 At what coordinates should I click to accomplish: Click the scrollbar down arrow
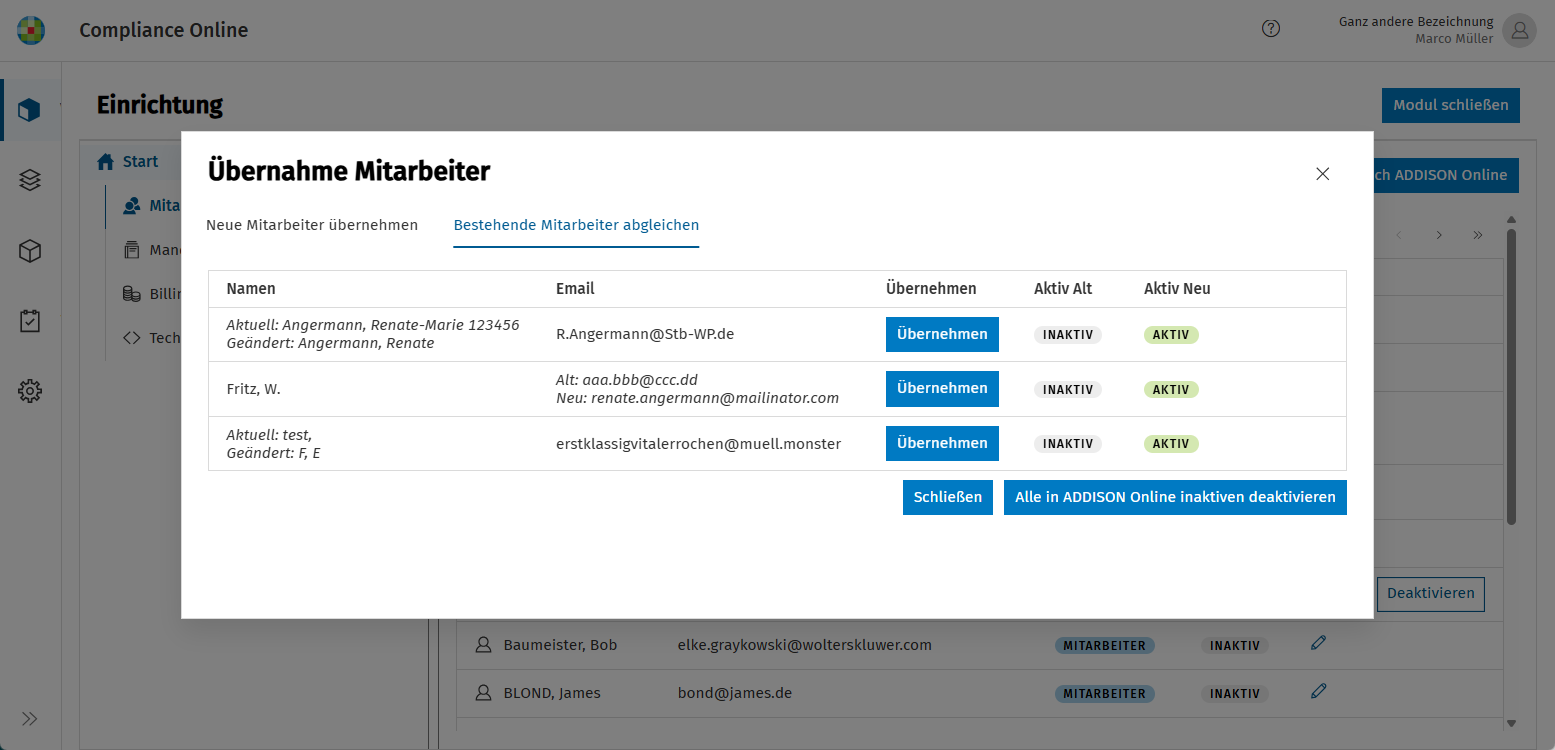(1511, 723)
